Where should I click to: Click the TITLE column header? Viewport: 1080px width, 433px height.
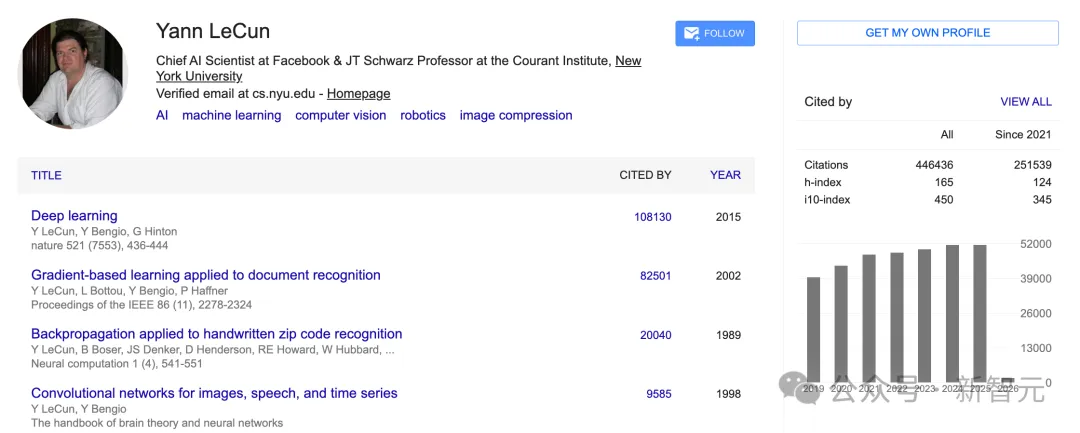(46, 175)
